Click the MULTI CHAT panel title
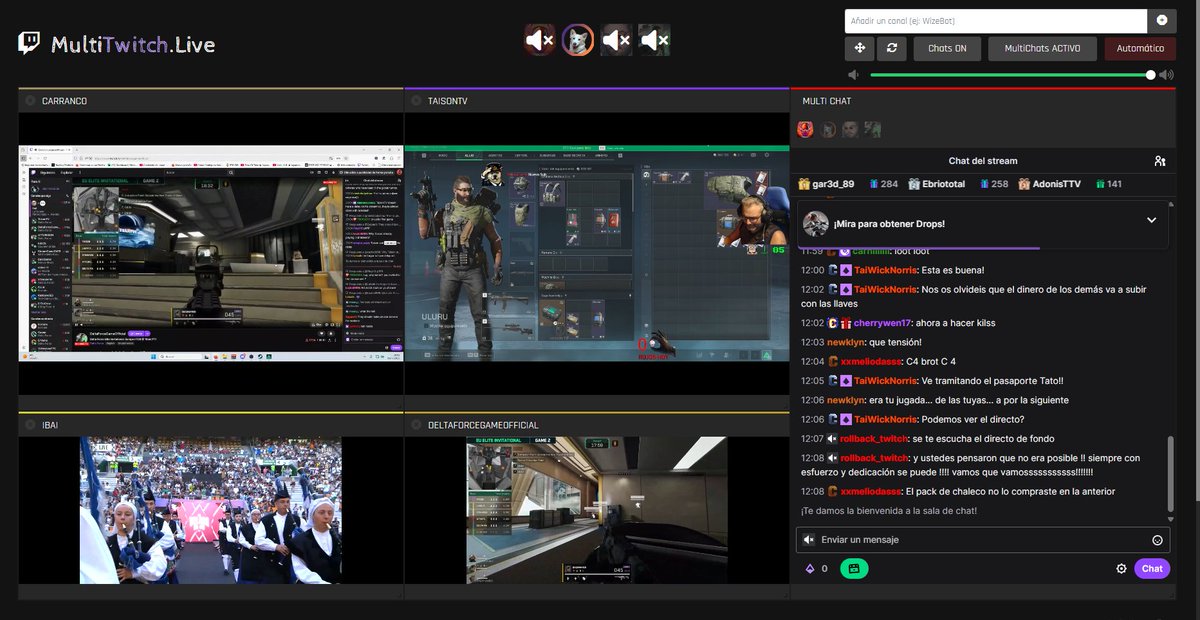This screenshot has height=620, width=1200. [x=827, y=101]
